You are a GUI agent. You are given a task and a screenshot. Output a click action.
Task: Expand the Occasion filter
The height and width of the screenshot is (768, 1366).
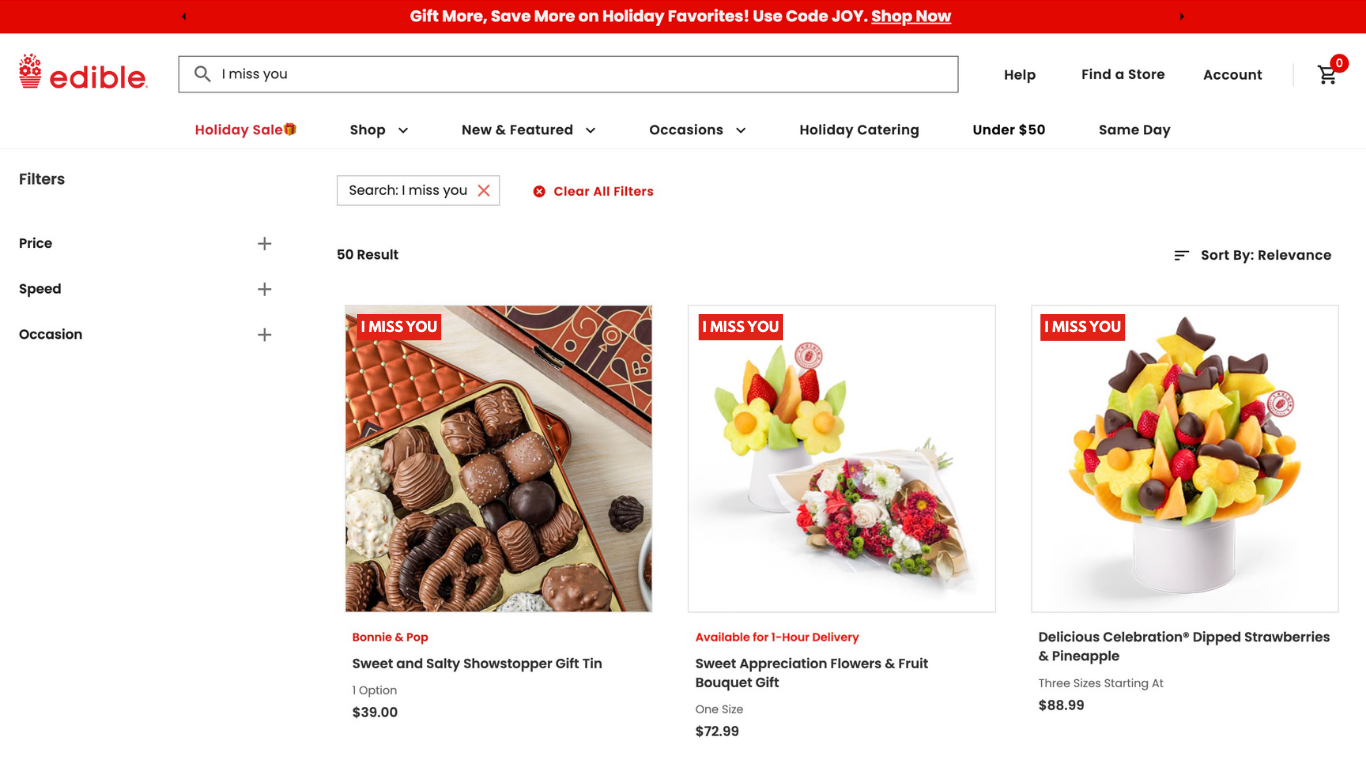pos(264,335)
